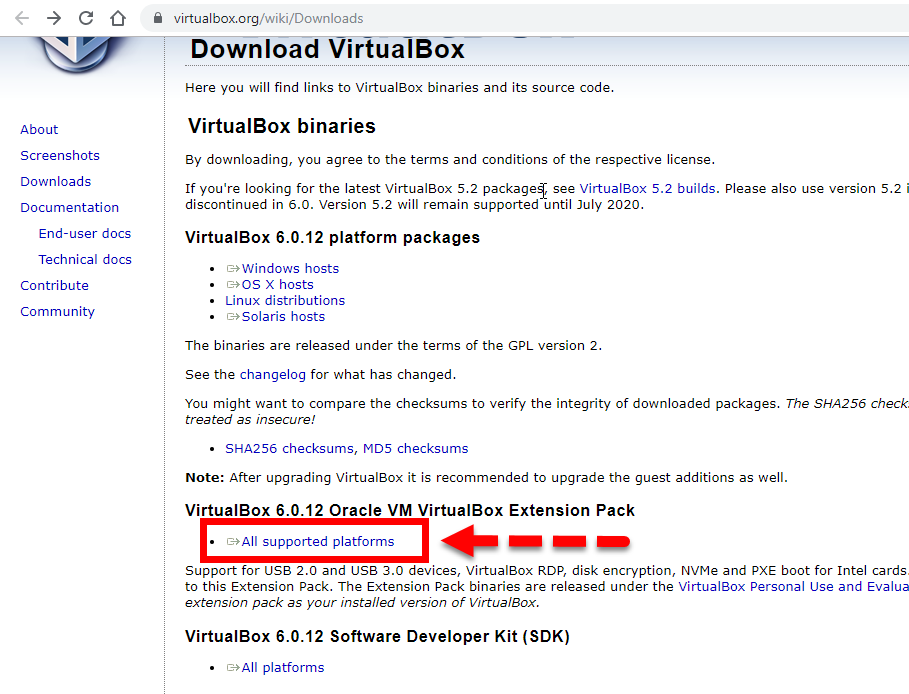Select Downloads in the left sidebar
The height and width of the screenshot is (694, 909).
coord(55,181)
